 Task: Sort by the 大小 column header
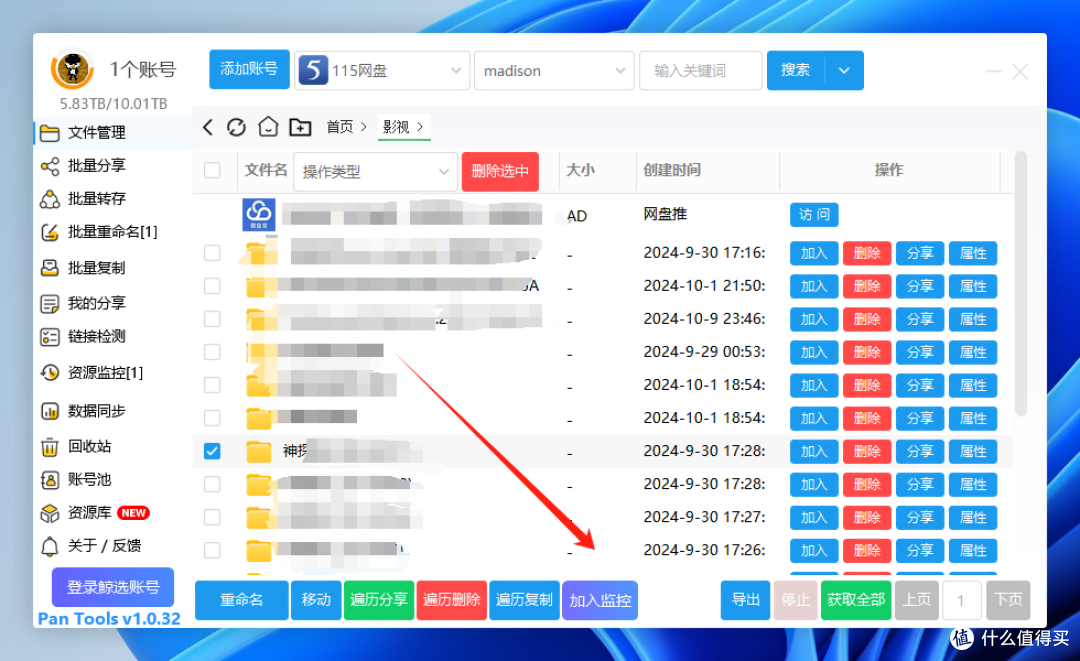click(x=580, y=170)
